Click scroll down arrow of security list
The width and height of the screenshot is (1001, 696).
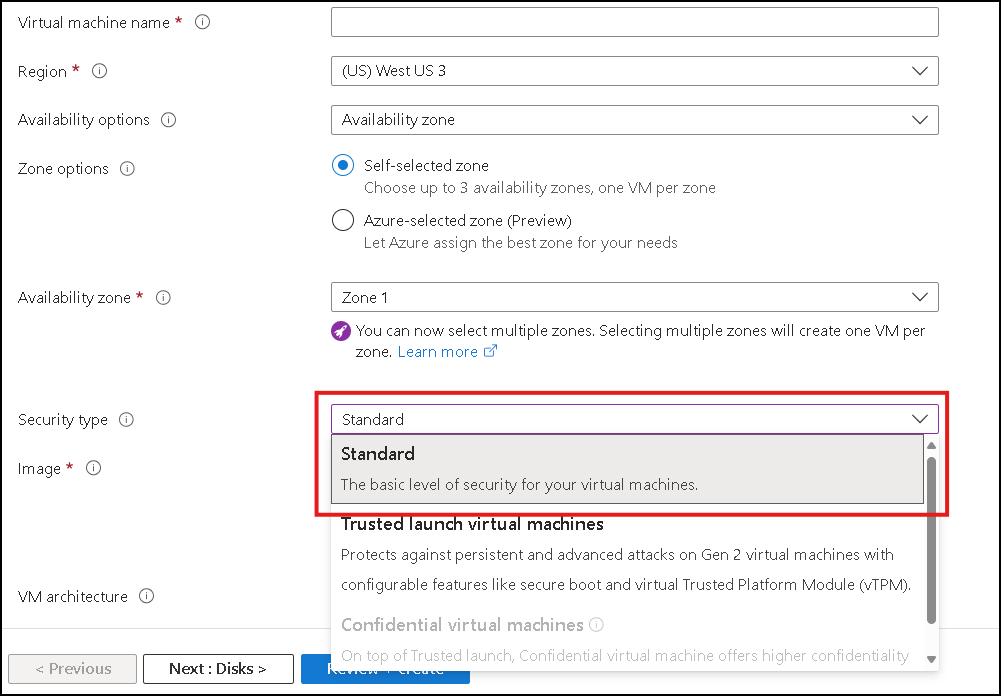[x=931, y=659]
